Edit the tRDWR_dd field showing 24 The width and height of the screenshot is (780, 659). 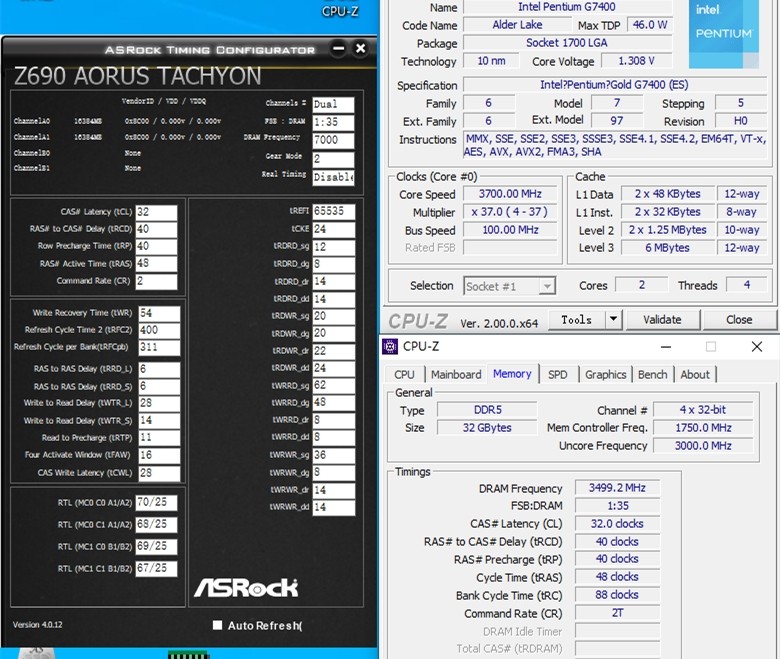[334, 368]
